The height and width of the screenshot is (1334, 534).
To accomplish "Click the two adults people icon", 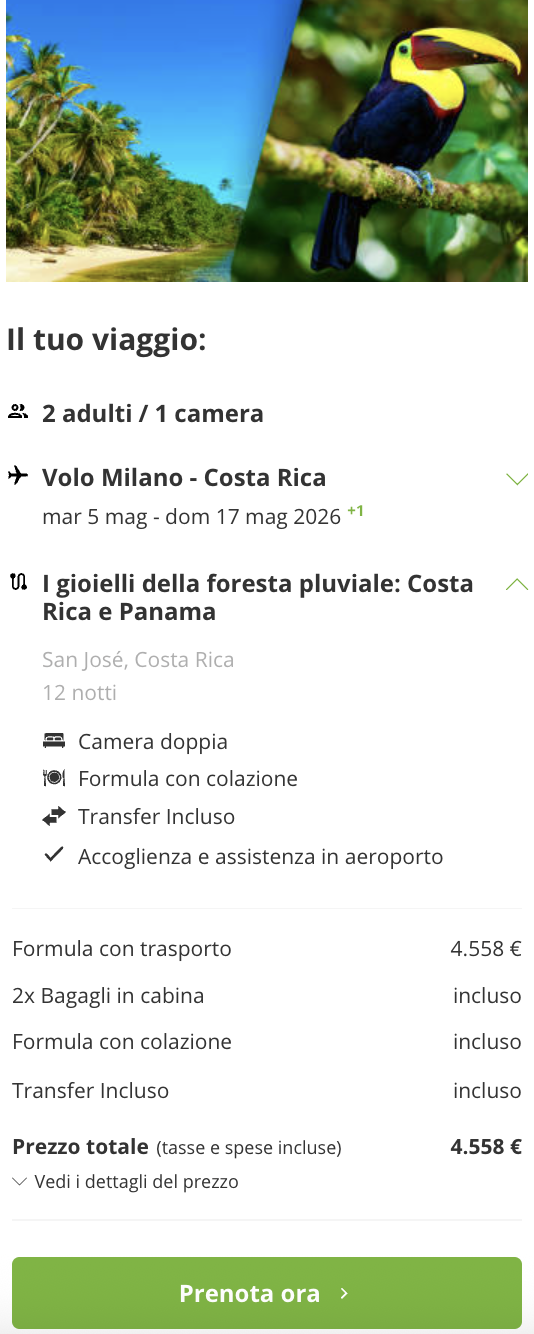I will (18, 412).
